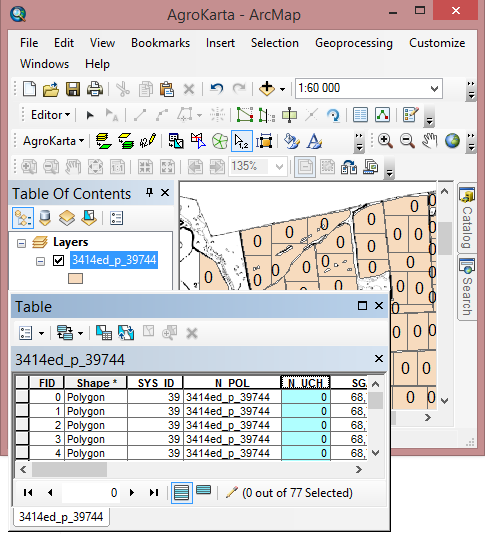
Task: Switch to List By Visibility view
Action: pos(67,218)
